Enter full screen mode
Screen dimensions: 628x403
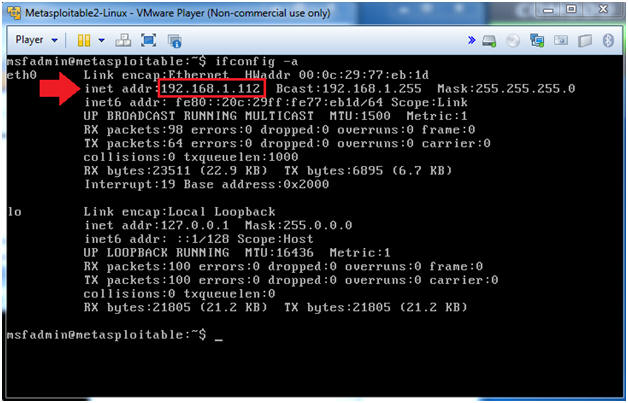click(149, 40)
